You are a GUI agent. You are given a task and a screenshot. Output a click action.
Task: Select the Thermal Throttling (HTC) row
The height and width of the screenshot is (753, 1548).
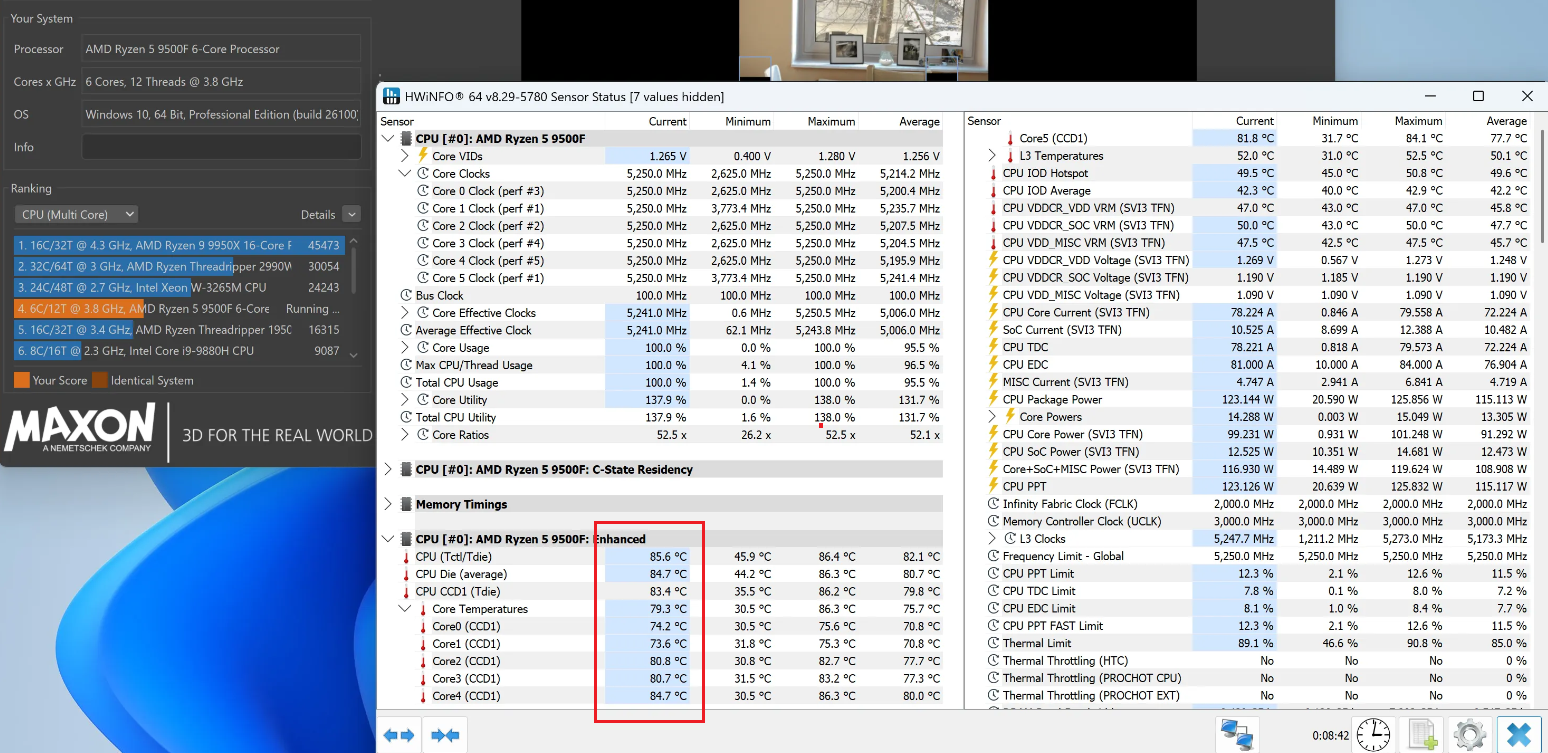(1248, 660)
